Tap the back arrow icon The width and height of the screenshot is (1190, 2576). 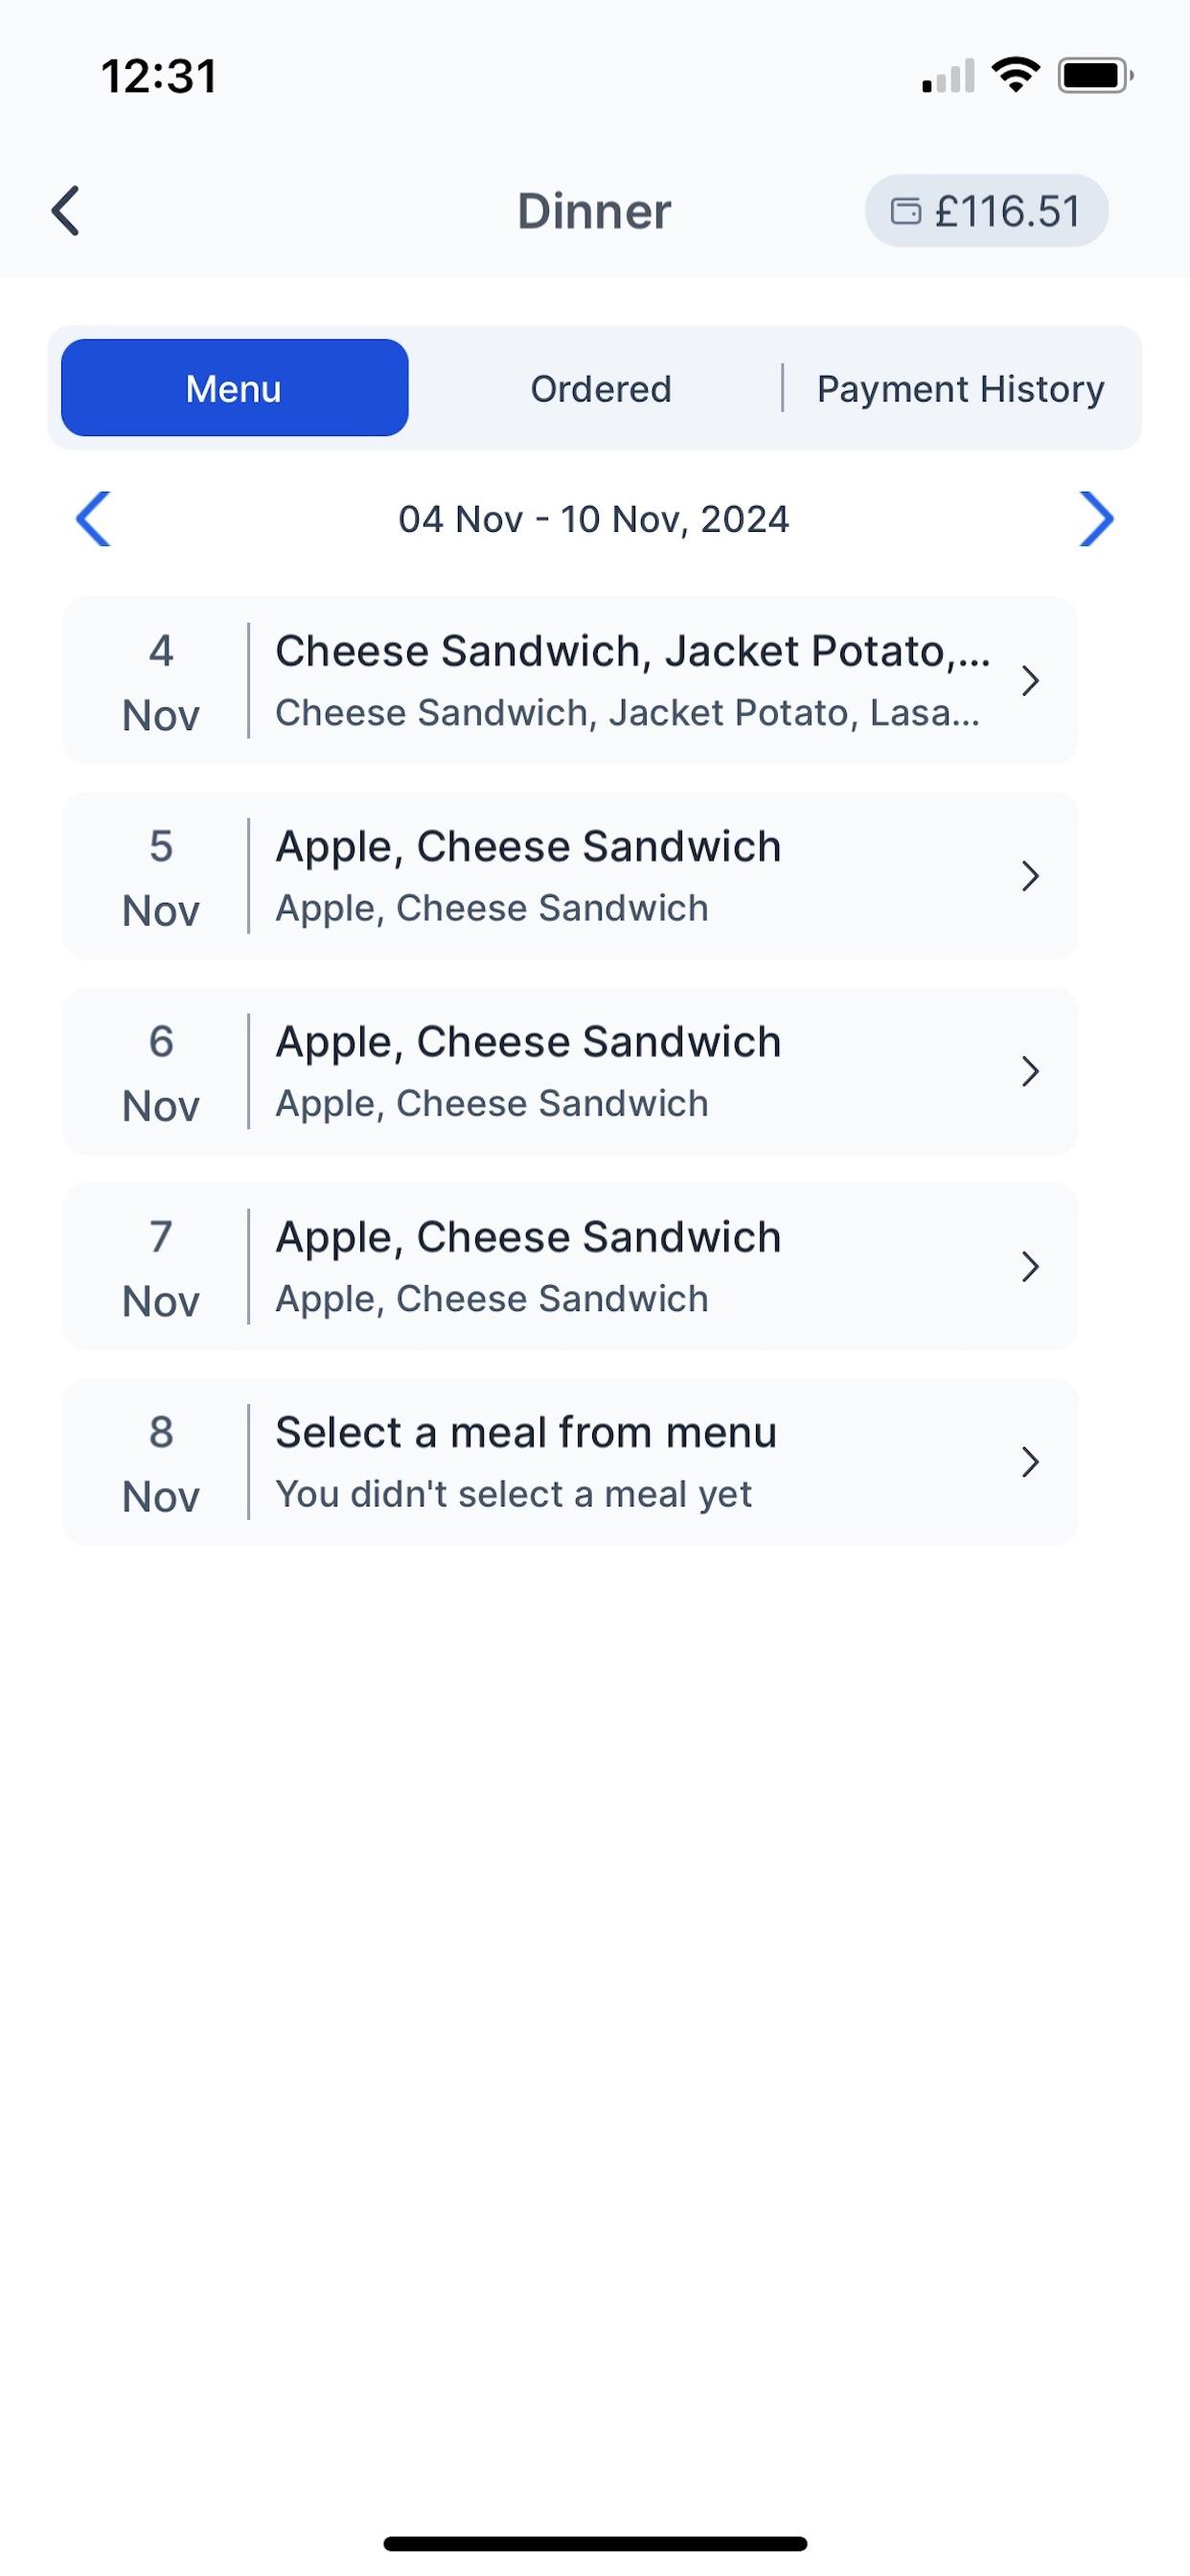[66, 211]
